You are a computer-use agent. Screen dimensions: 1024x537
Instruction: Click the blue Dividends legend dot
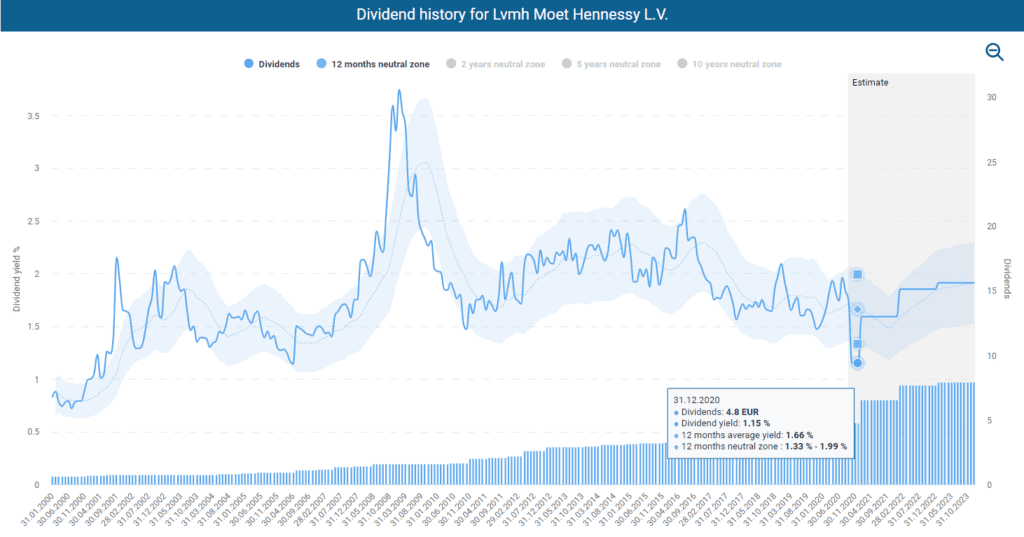pos(249,63)
